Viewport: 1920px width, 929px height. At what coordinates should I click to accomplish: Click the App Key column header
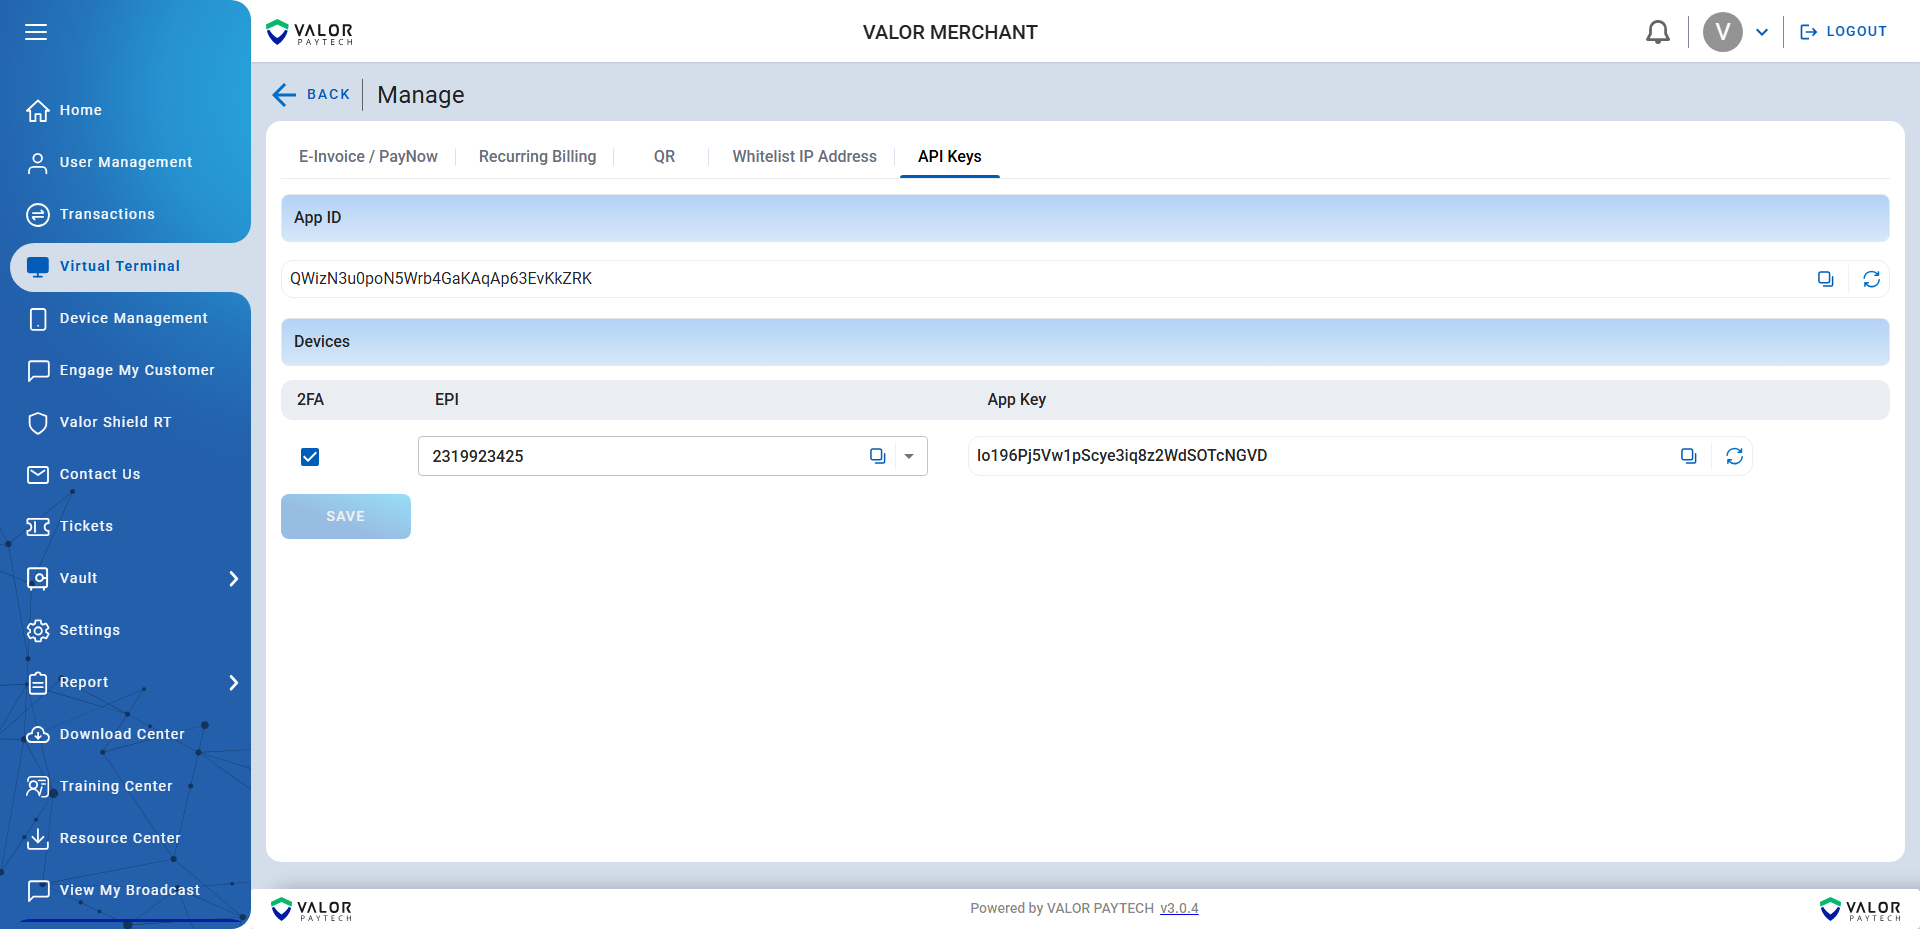1017,399
